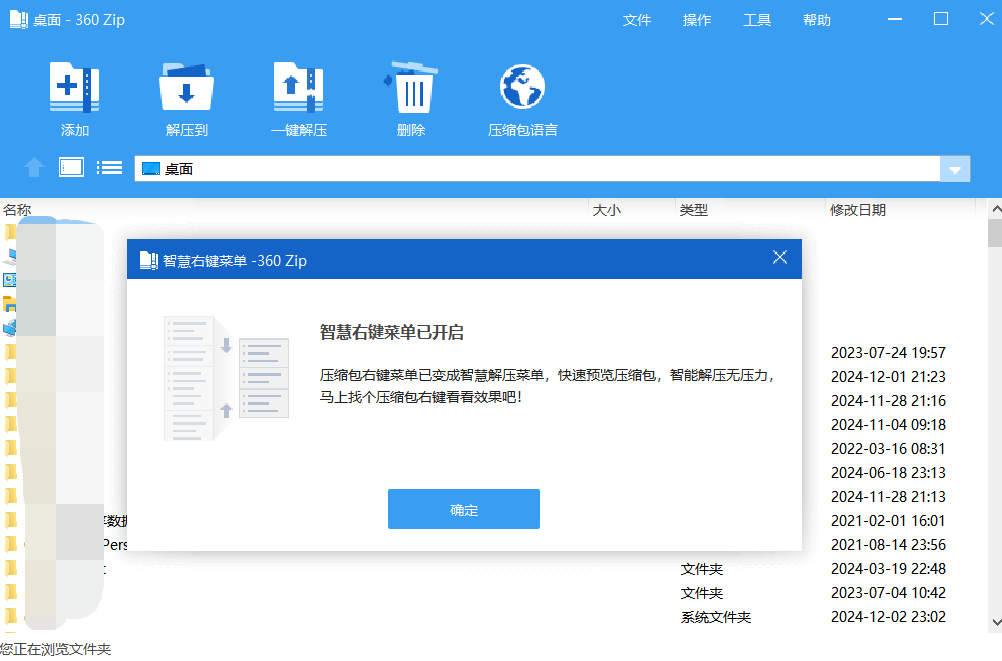Open the 工具 menu

(757, 20)
